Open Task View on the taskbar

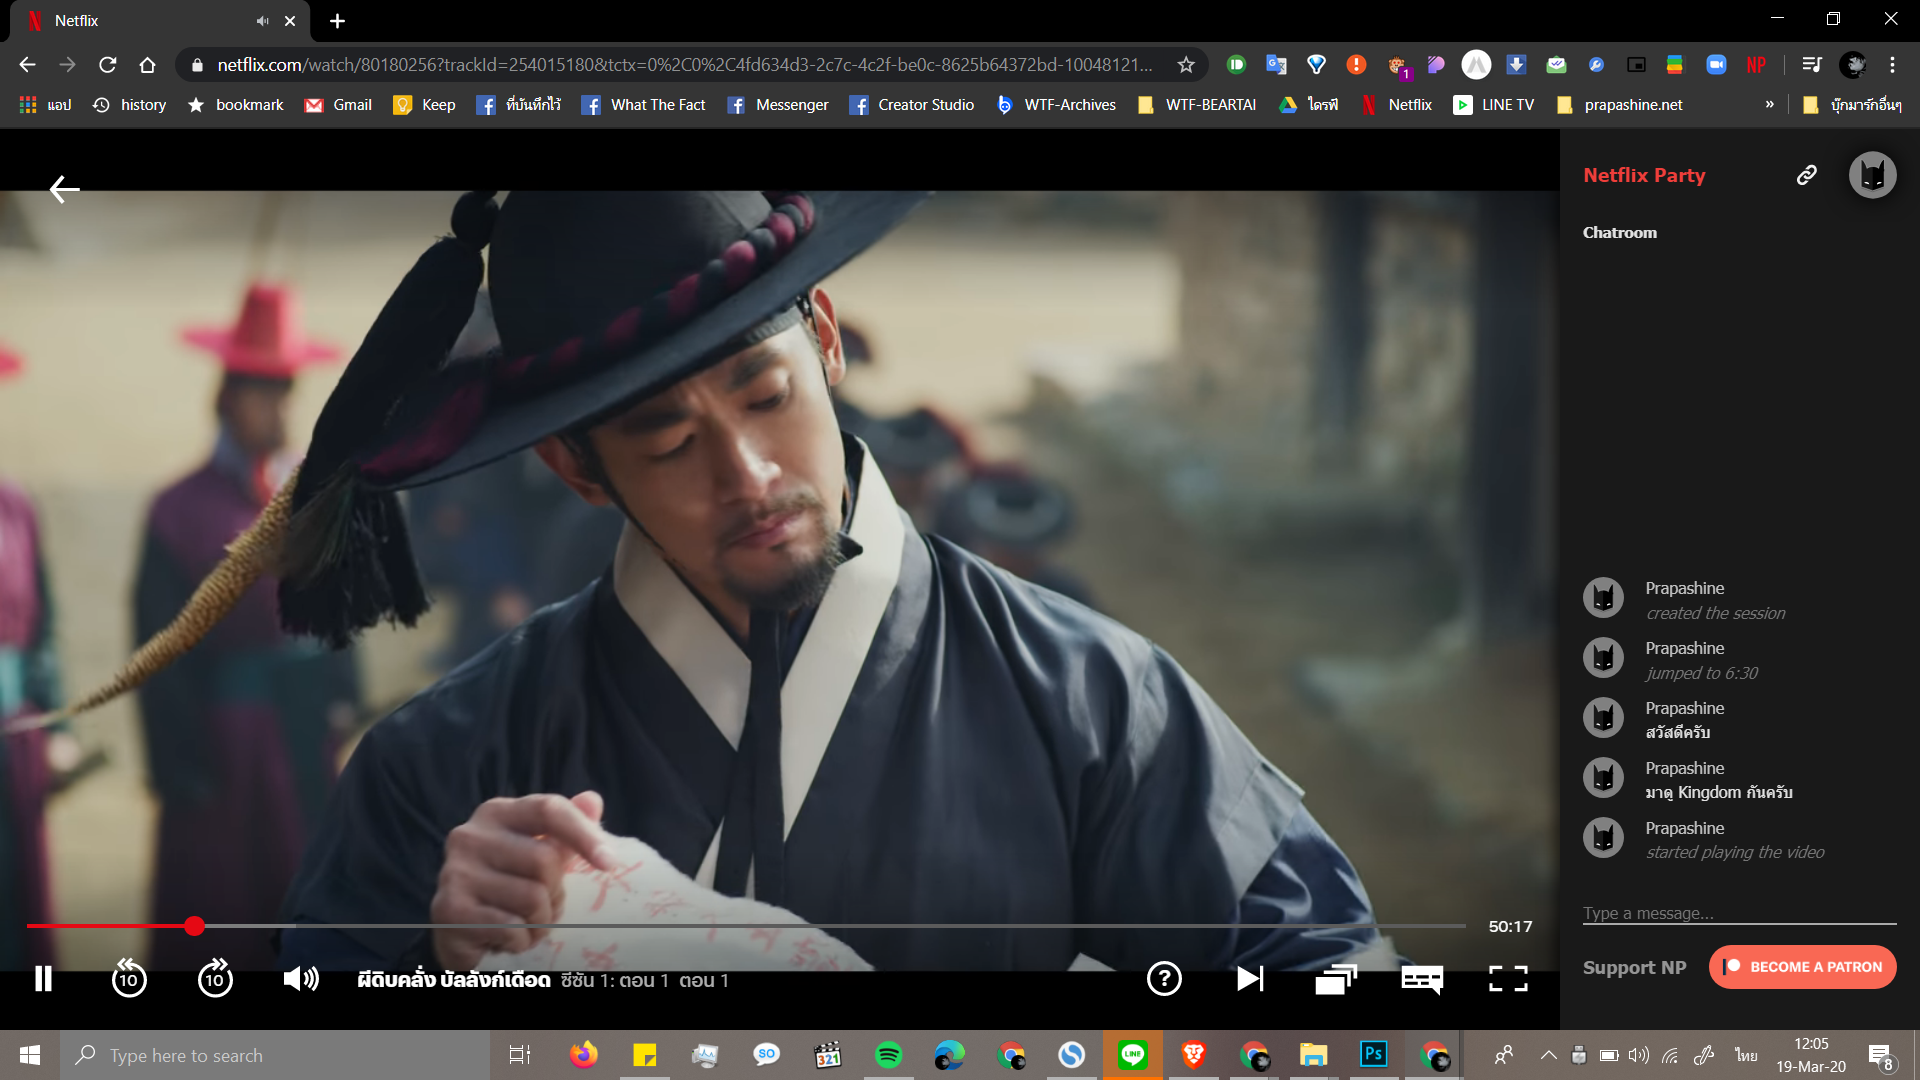[x=520, y=1055]
